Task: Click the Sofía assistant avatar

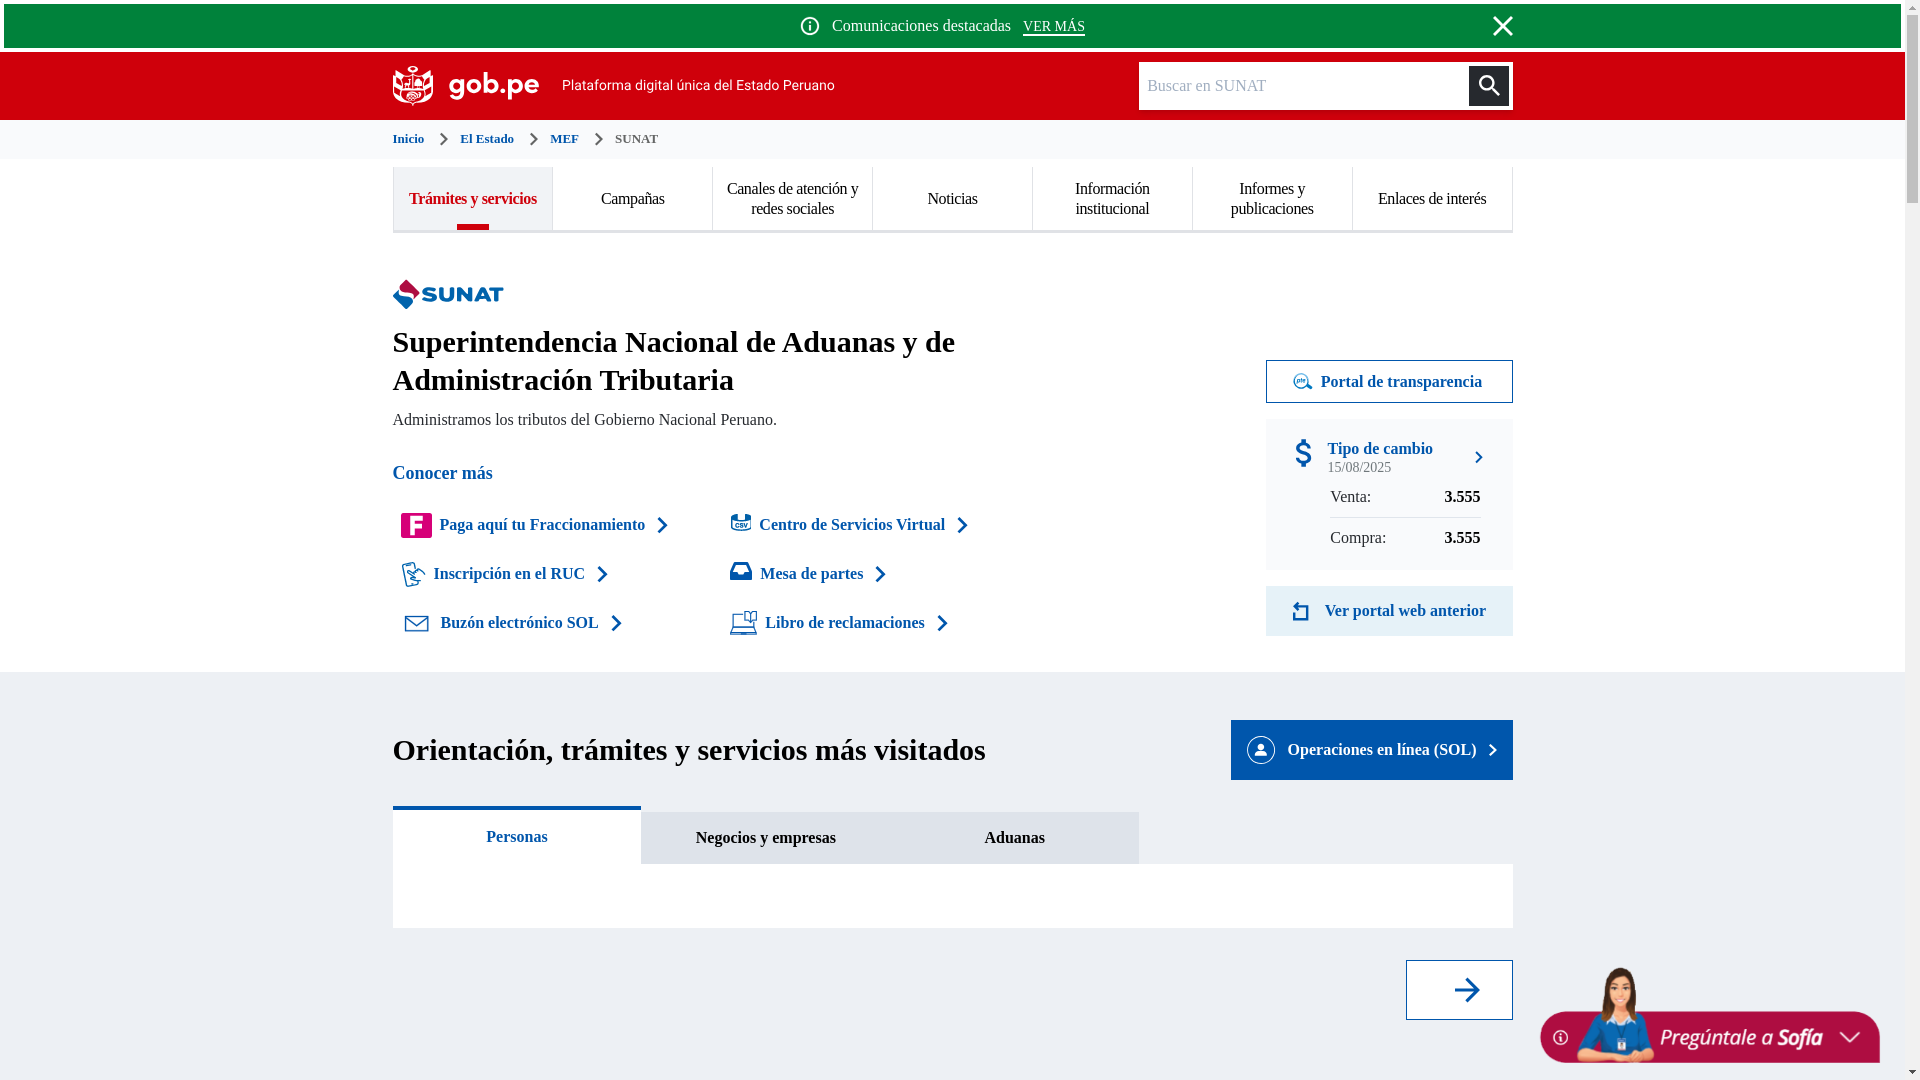Action: [1617, 1014]
